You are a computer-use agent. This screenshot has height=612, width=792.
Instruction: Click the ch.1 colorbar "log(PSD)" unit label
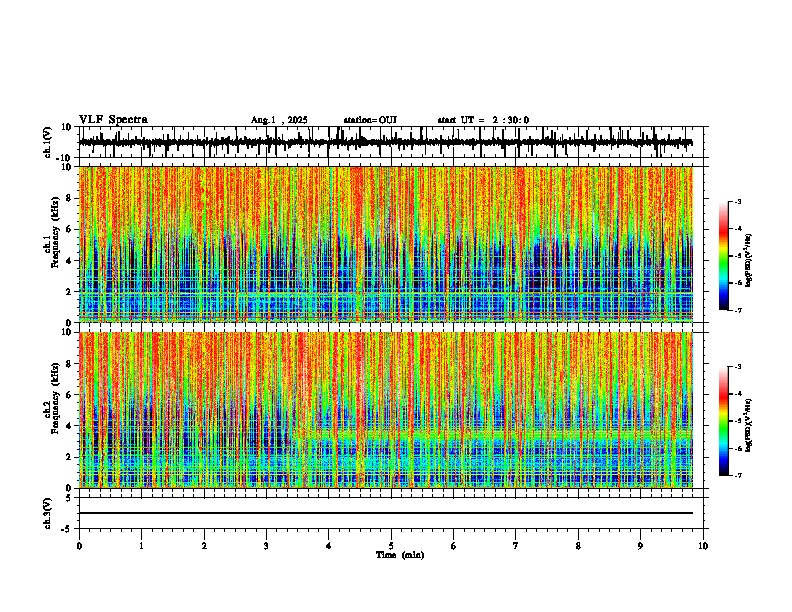749,261
